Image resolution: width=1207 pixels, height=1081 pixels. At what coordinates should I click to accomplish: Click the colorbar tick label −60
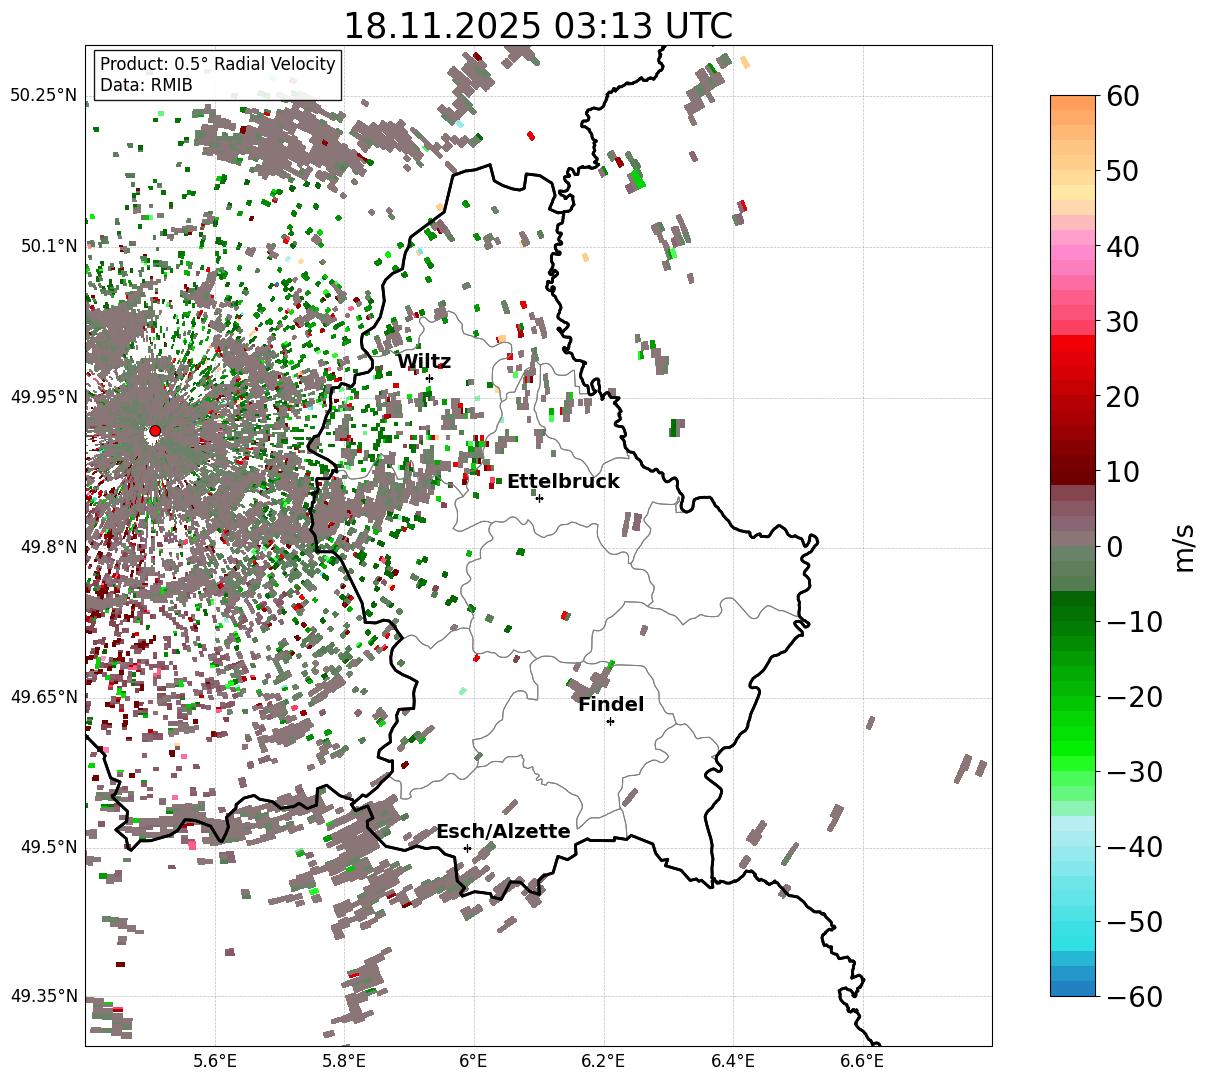click(1134, 996)
